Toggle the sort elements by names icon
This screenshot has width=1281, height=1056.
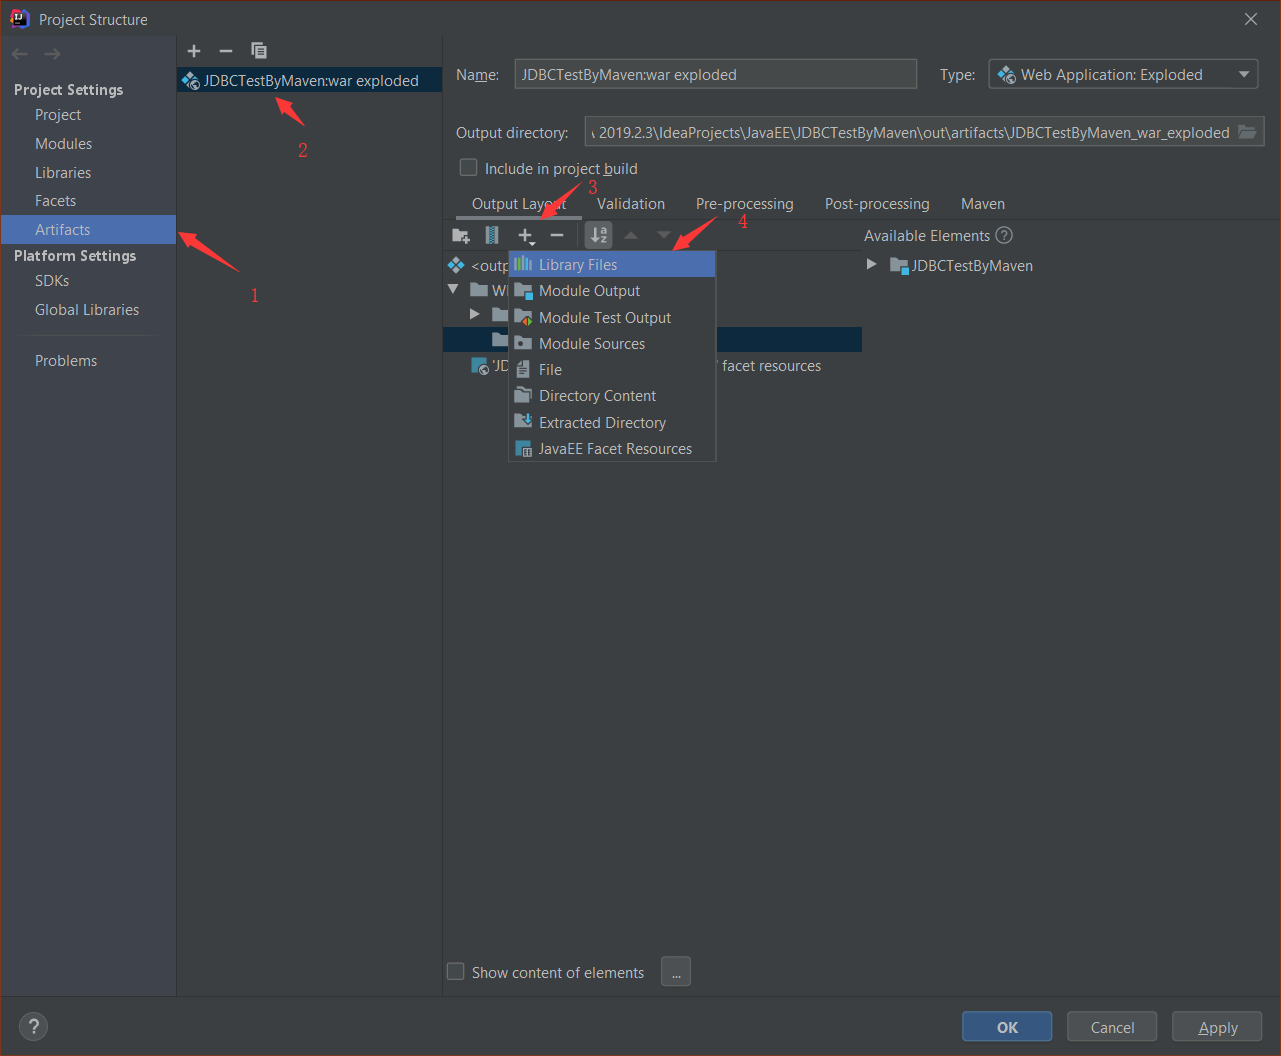coord(598,235)
